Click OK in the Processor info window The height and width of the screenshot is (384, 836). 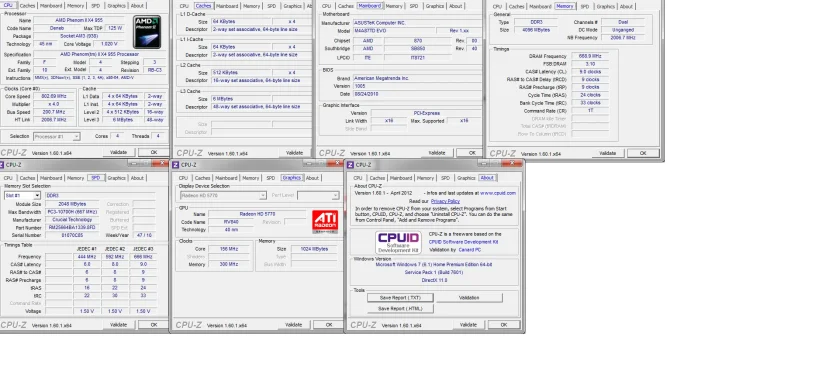(154, 153)
